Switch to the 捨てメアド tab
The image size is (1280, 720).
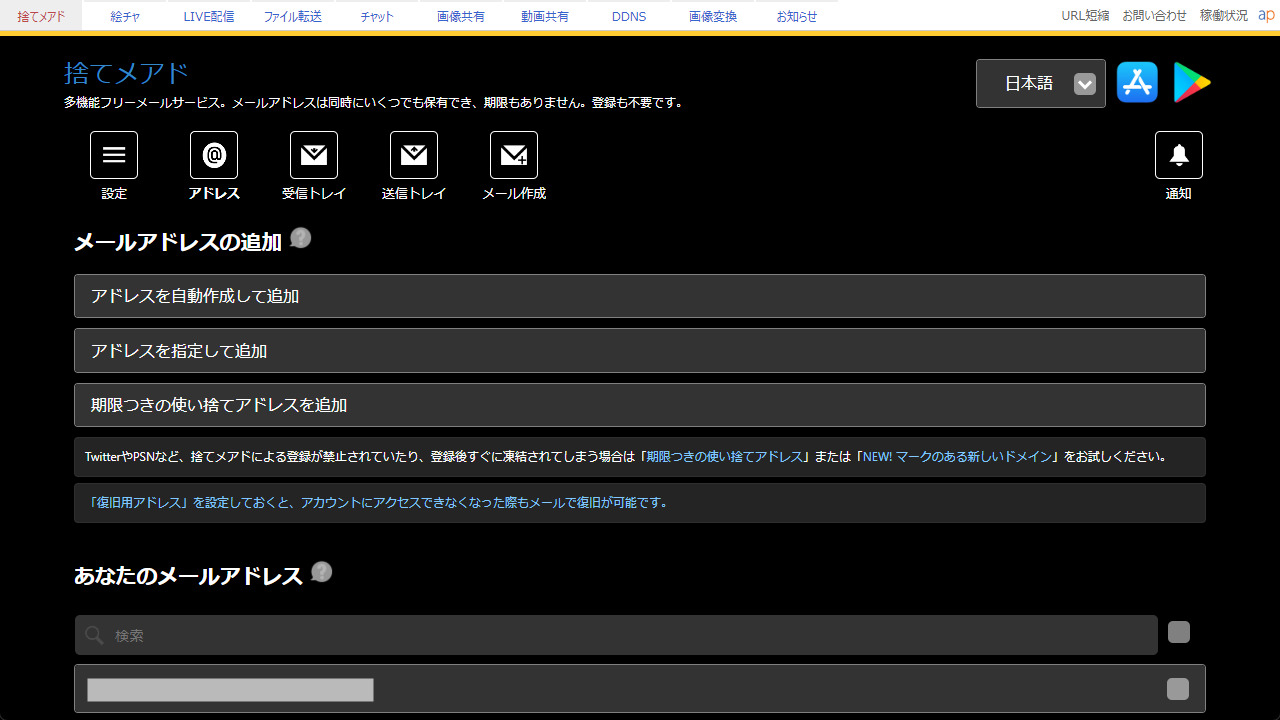click(x=41, y=16)
